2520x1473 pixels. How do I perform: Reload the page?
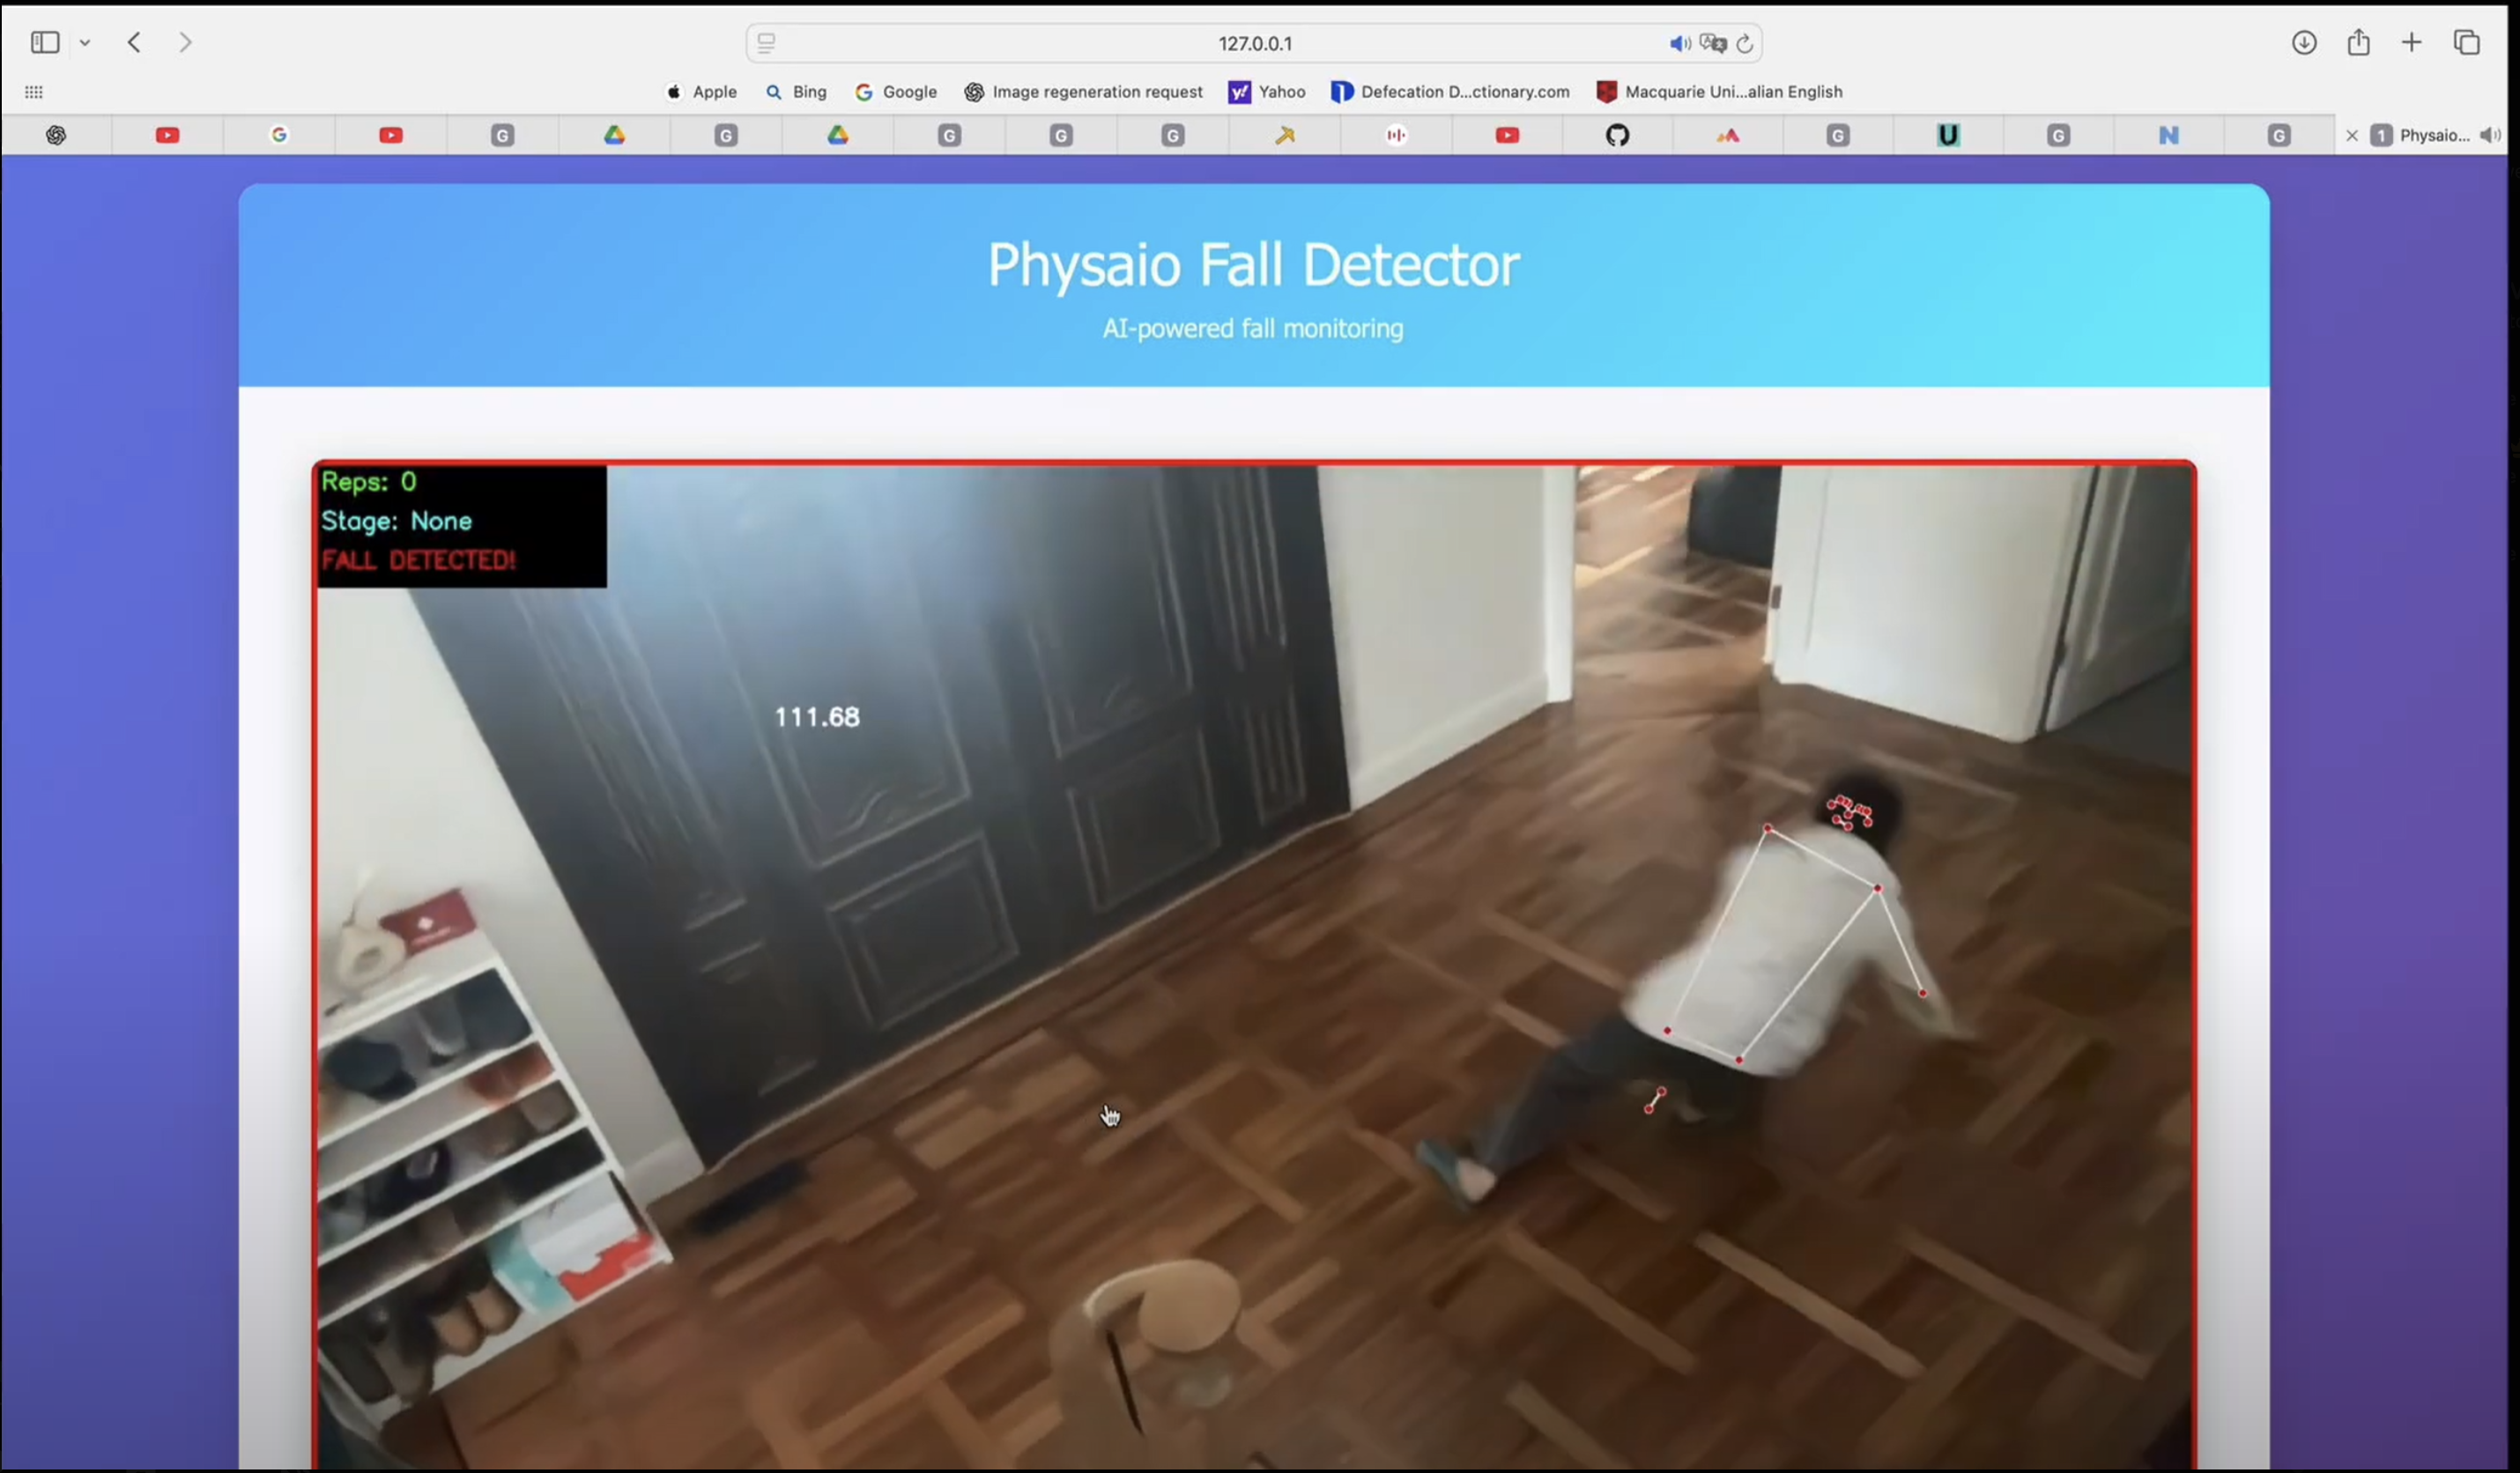[x=1745, y=44]
